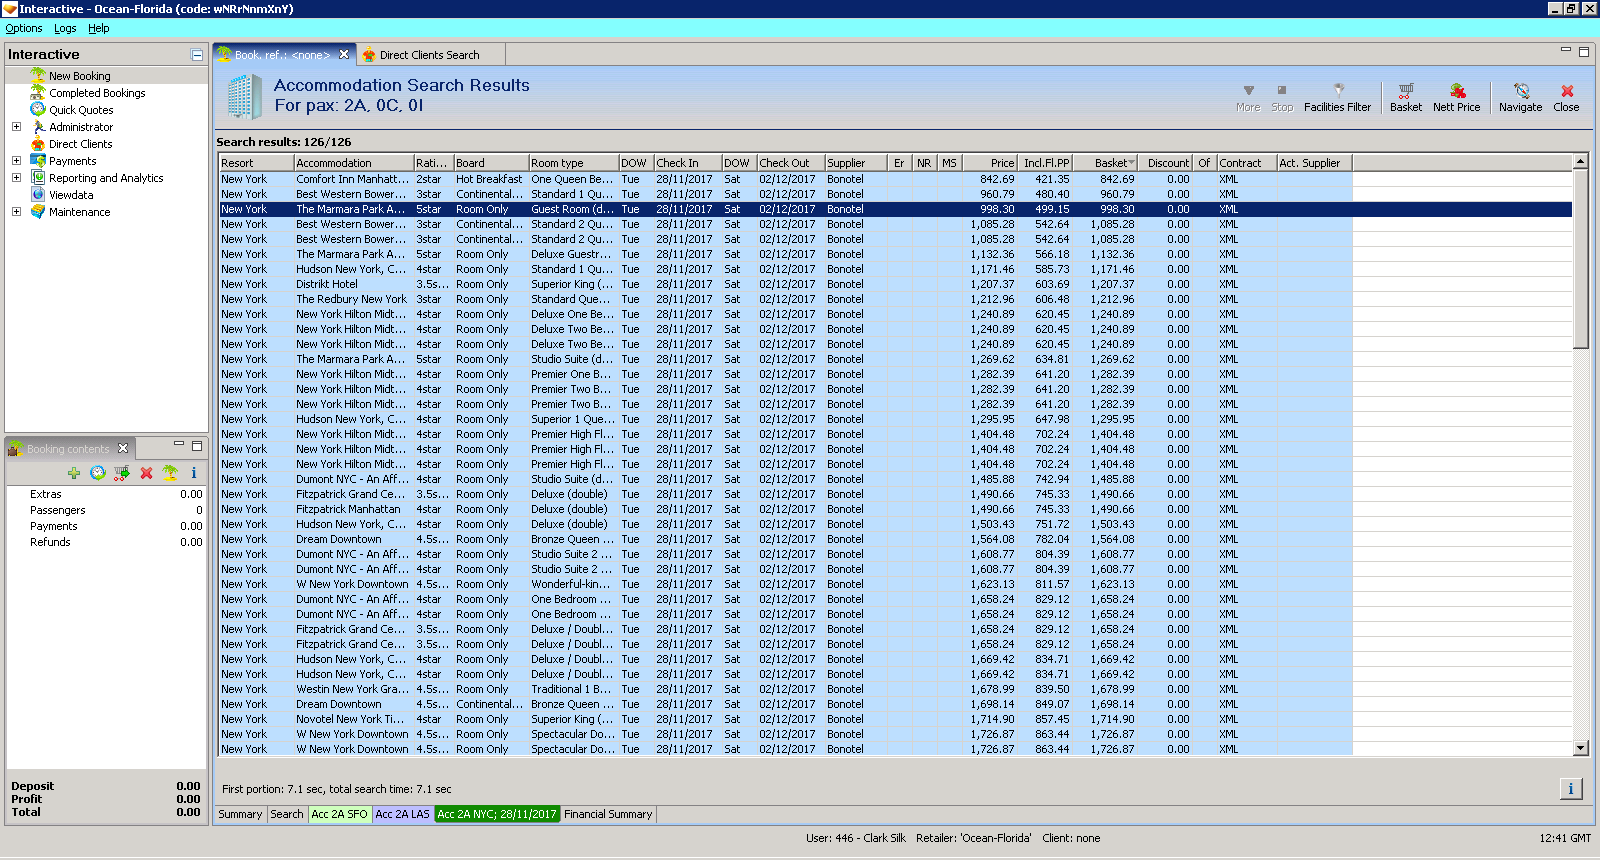Switch to the Direct Clients Search tab
Image resolution: width=1600 pixels, height=860 pixels.
429,55
